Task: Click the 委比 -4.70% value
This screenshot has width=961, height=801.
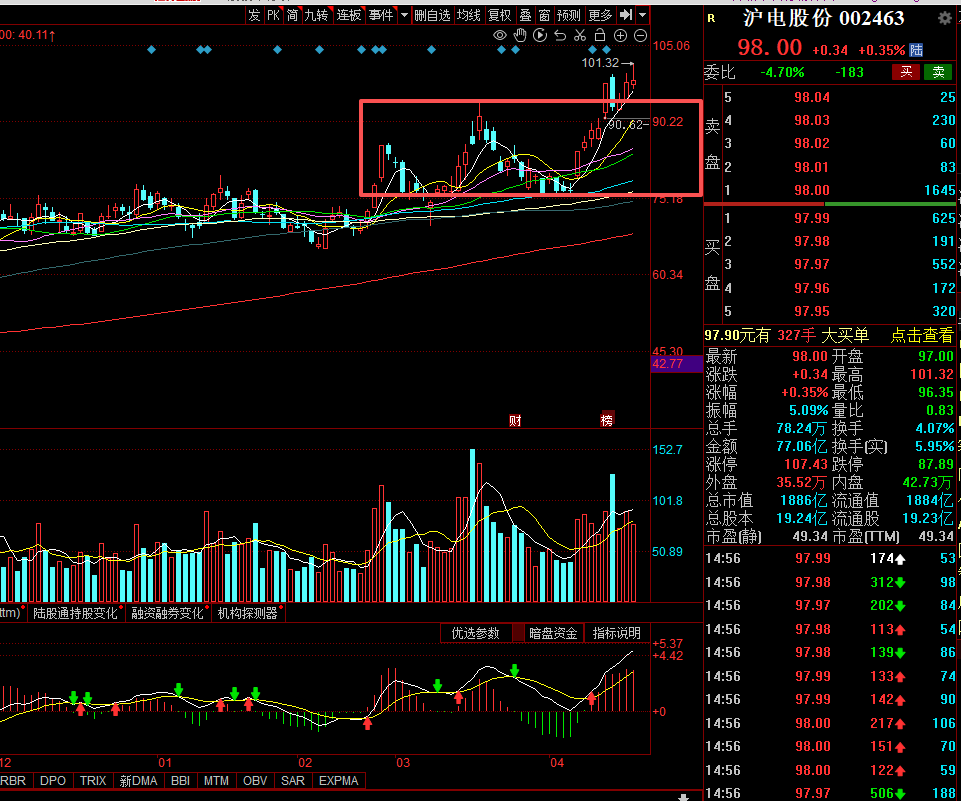Action: 782,72
